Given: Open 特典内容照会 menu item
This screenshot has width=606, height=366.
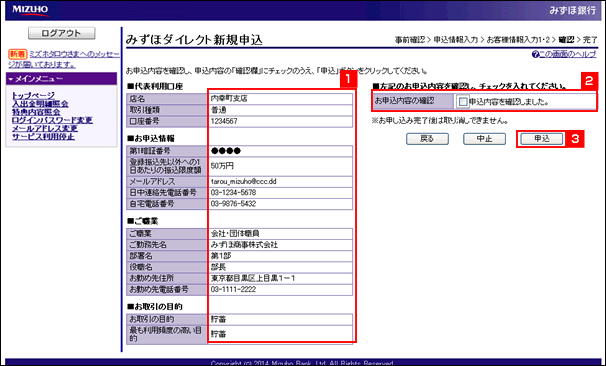Looking at the screenshot, I should [36, 112].
